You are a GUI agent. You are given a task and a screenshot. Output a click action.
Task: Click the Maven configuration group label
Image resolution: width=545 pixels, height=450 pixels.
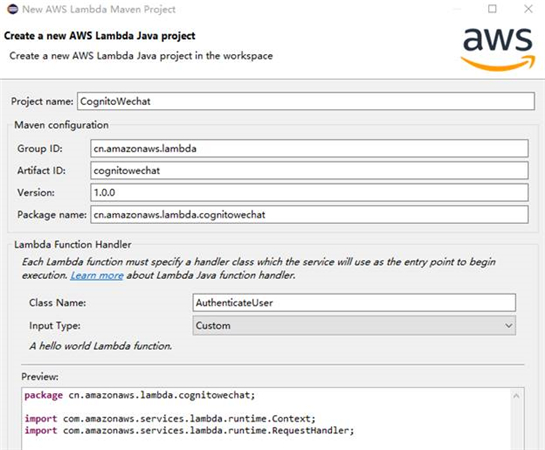point(61,125)
